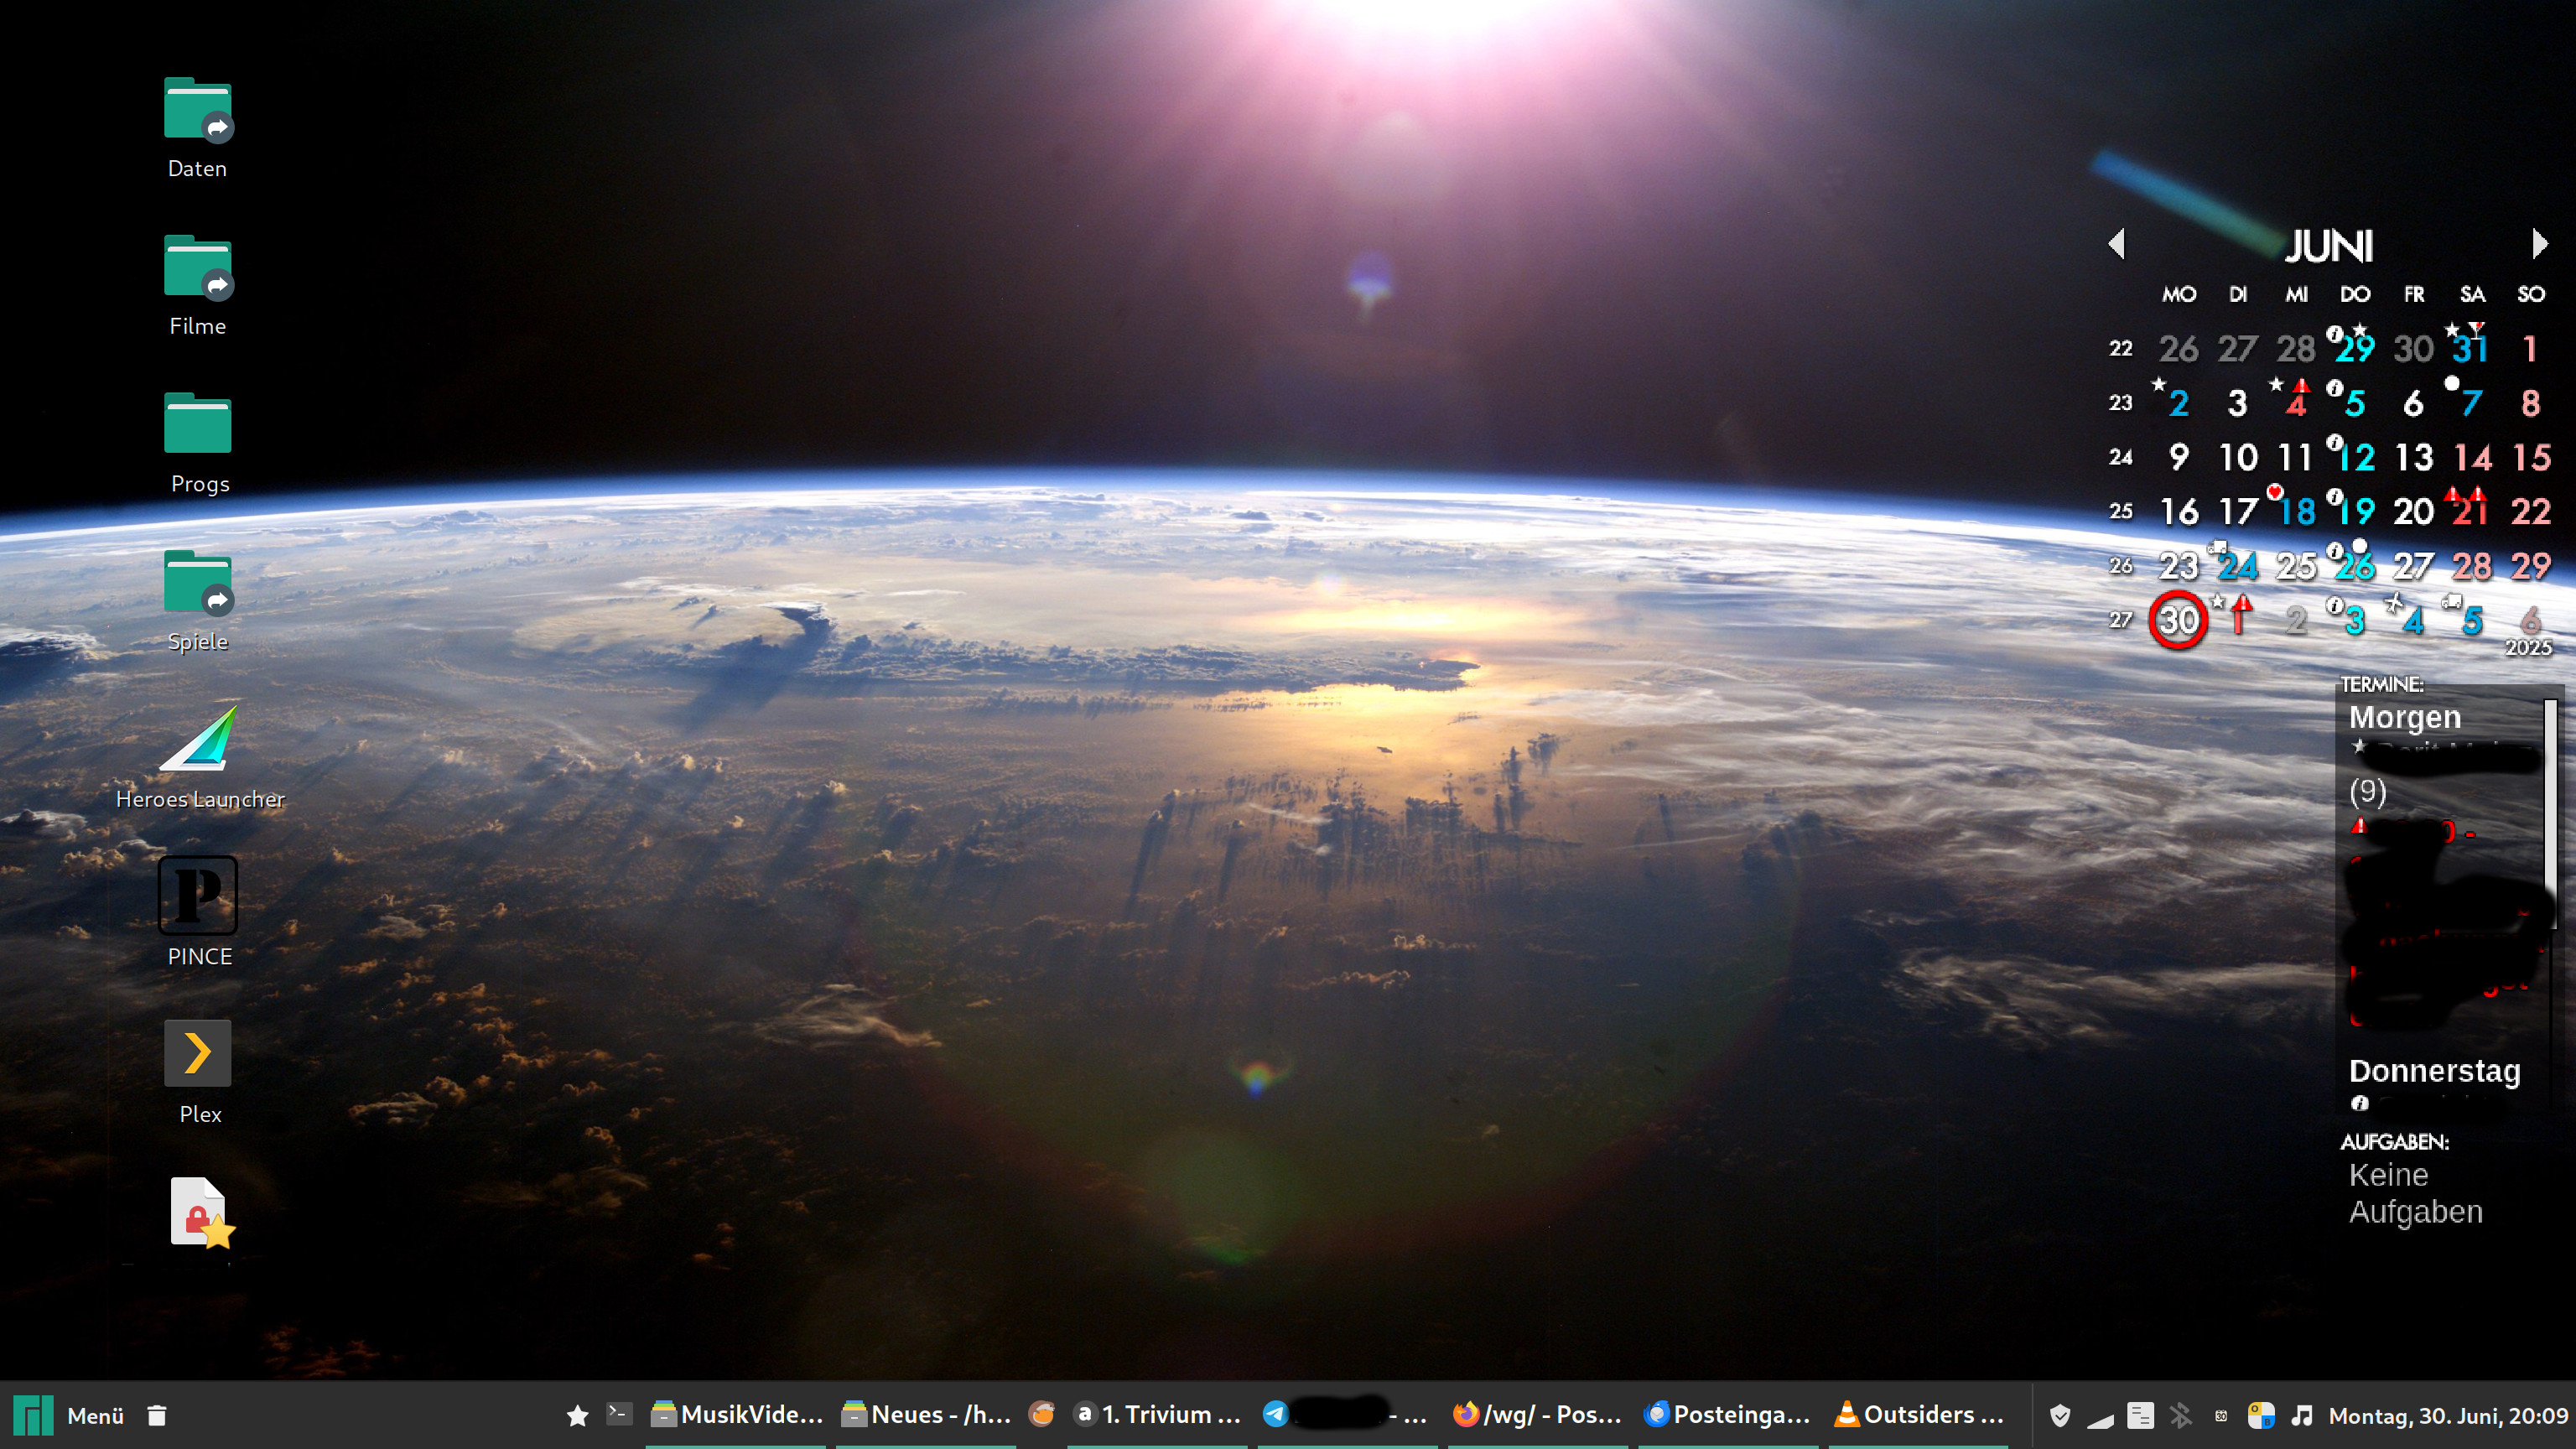Select June 24 in calendar
The image size is (2576, 1449).
2238,567
